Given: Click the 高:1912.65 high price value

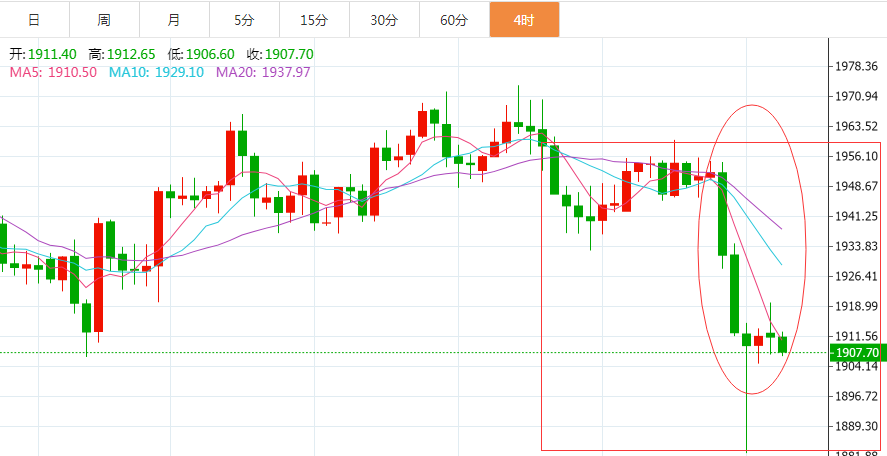Looking at the screenshot, I should 122,55.
